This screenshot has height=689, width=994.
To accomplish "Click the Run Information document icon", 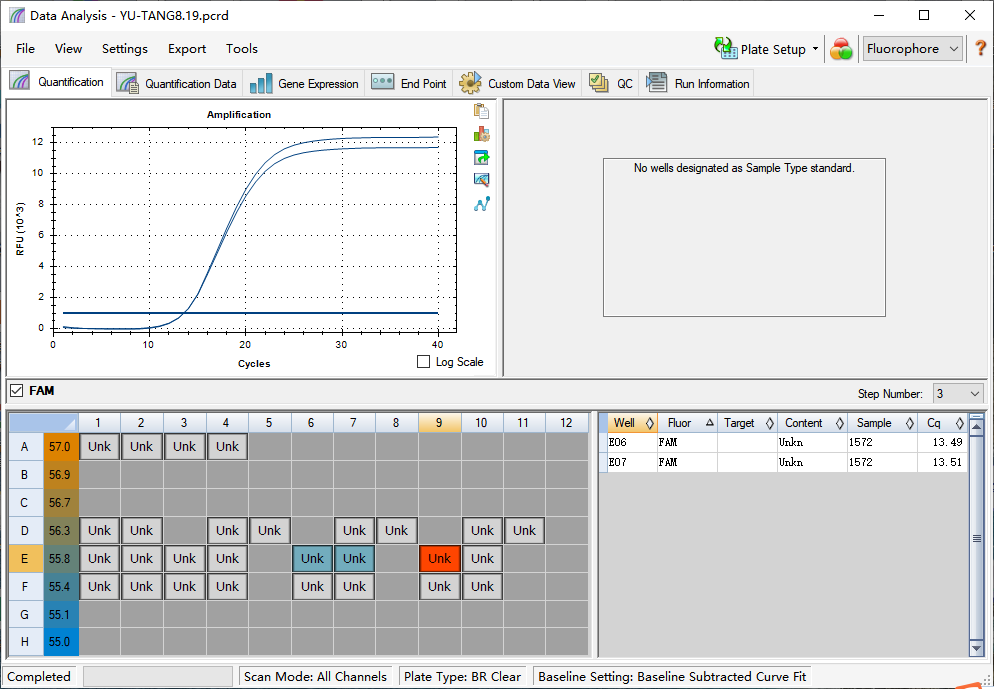I will [656, 82].
